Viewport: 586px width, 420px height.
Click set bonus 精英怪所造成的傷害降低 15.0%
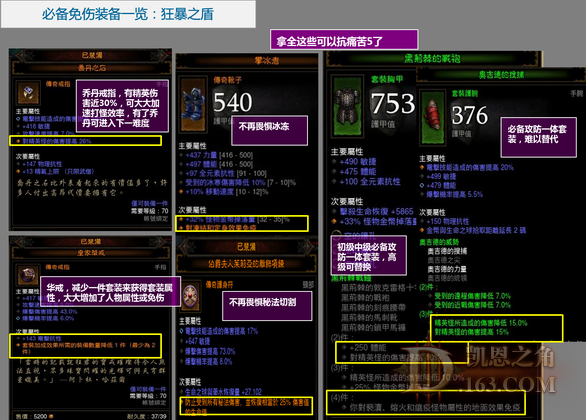481,323
